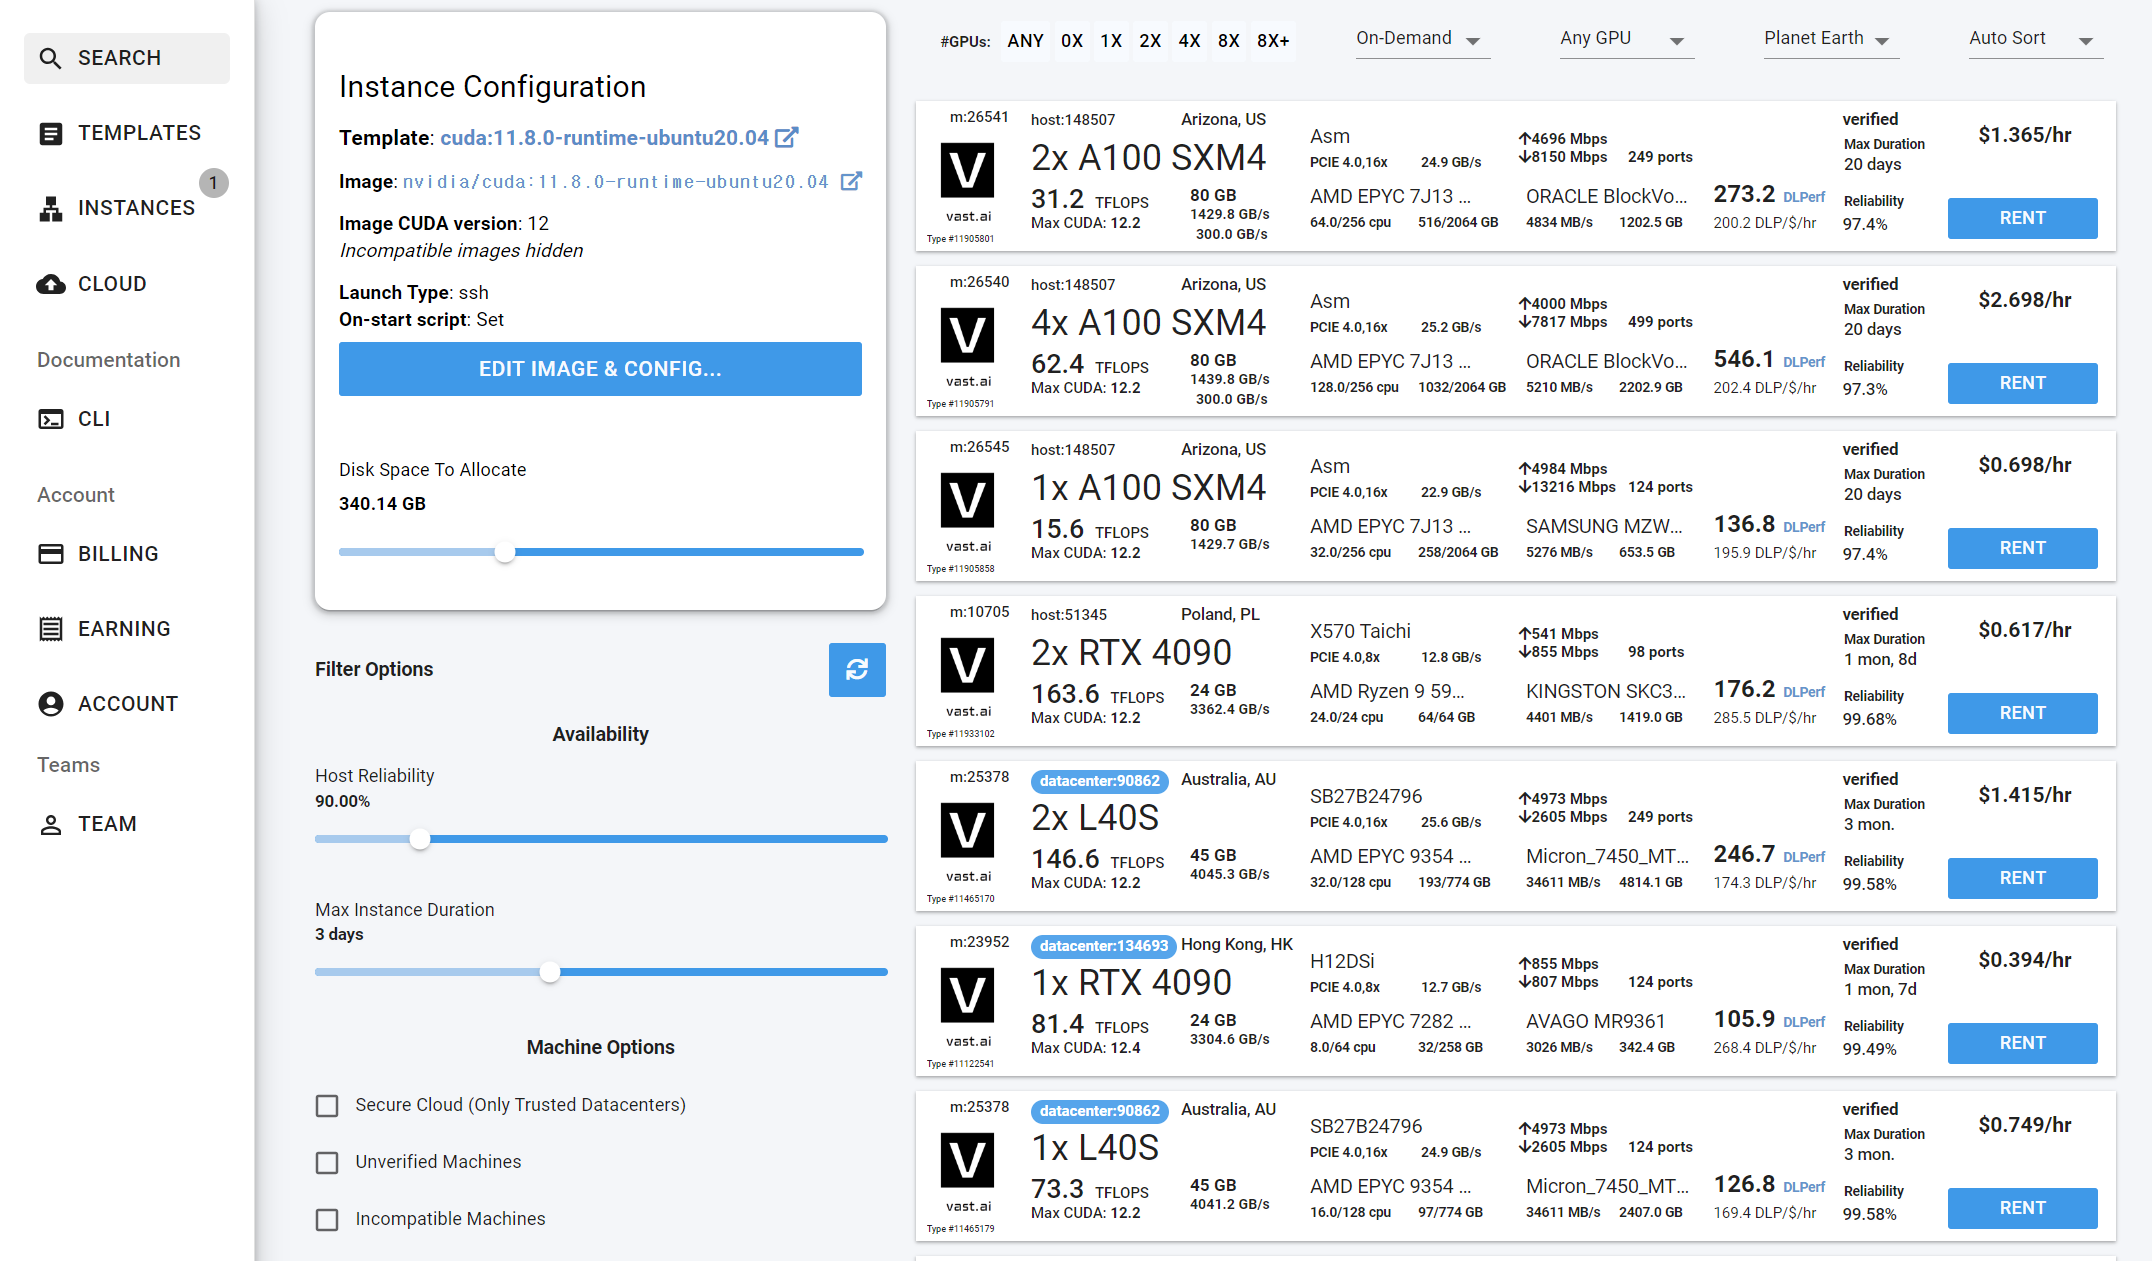Click vast.ai logo on 4x A100 SXM4 listing

click(x=967, y=336)
